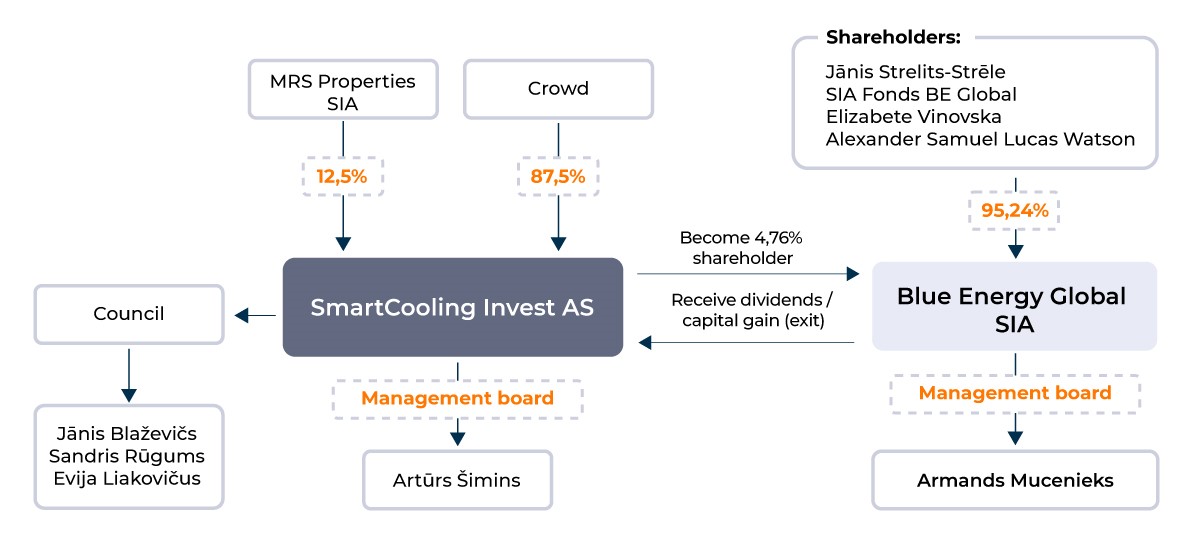Click the name Sandris Rūgums
This screenshot has width=1200, height=549.
pos(127,456)
